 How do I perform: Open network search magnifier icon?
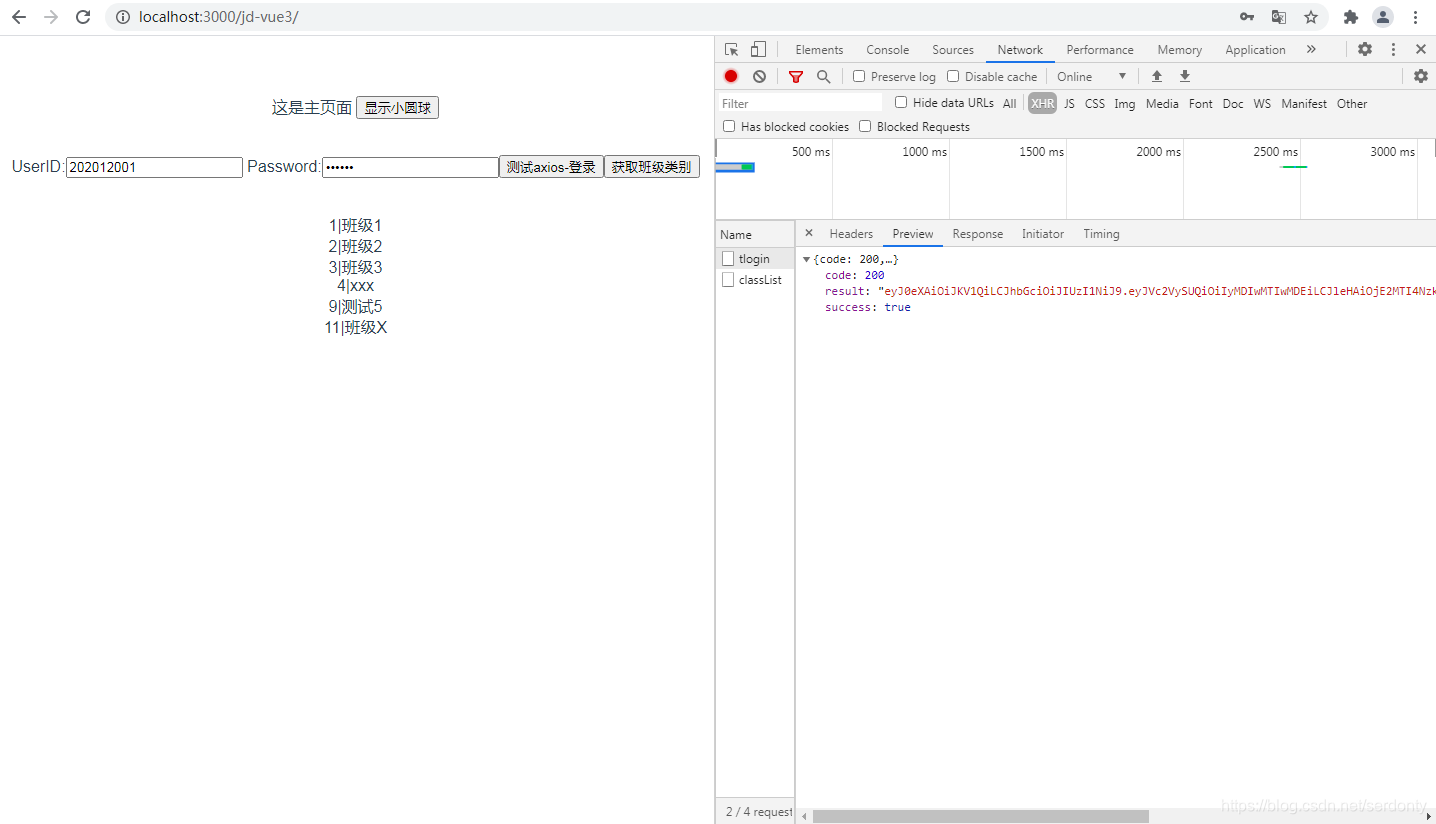tap(824, 76)
